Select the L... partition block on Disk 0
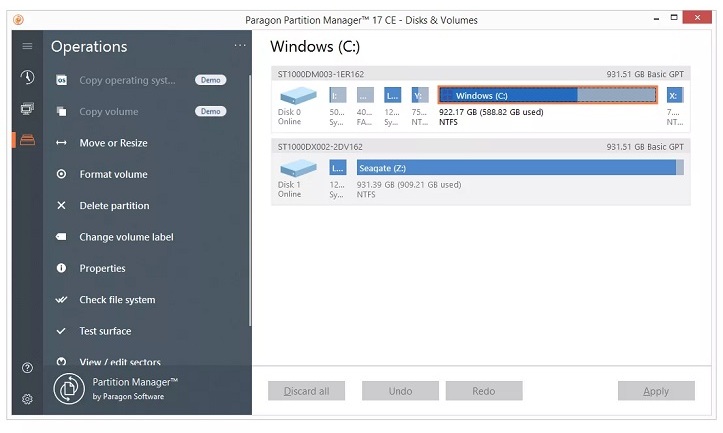 [x=392, y=95]
